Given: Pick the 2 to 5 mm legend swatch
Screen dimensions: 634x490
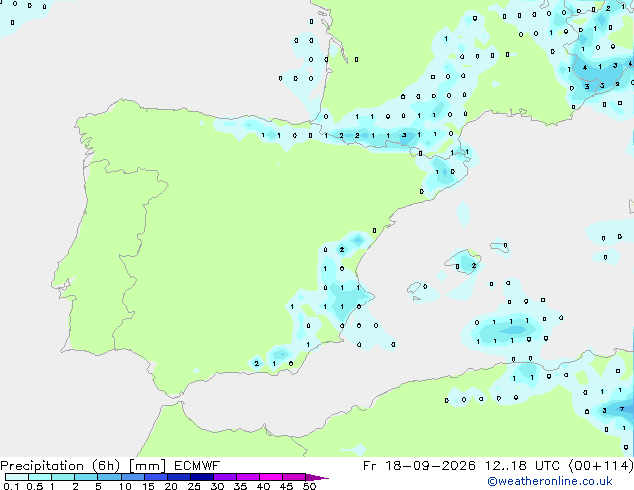Looking at the screenshot, I should (86, 477).
